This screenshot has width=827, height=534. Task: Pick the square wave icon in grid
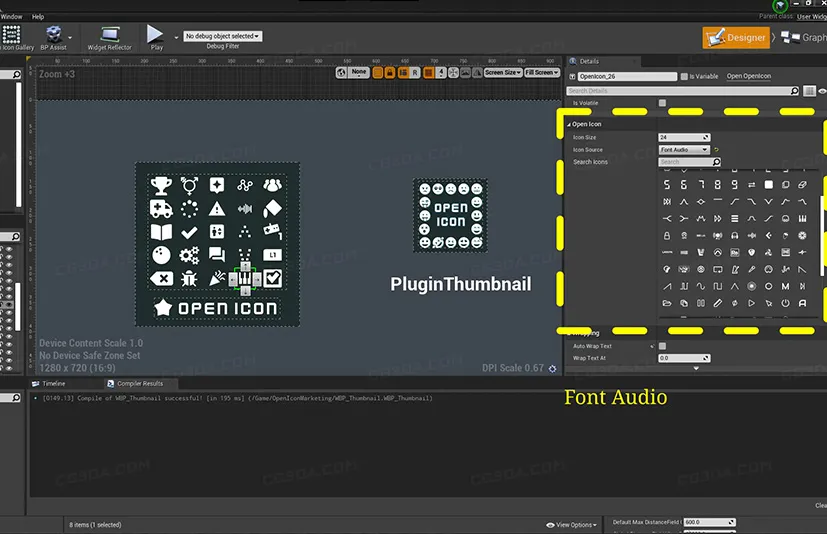coord(718,286)
